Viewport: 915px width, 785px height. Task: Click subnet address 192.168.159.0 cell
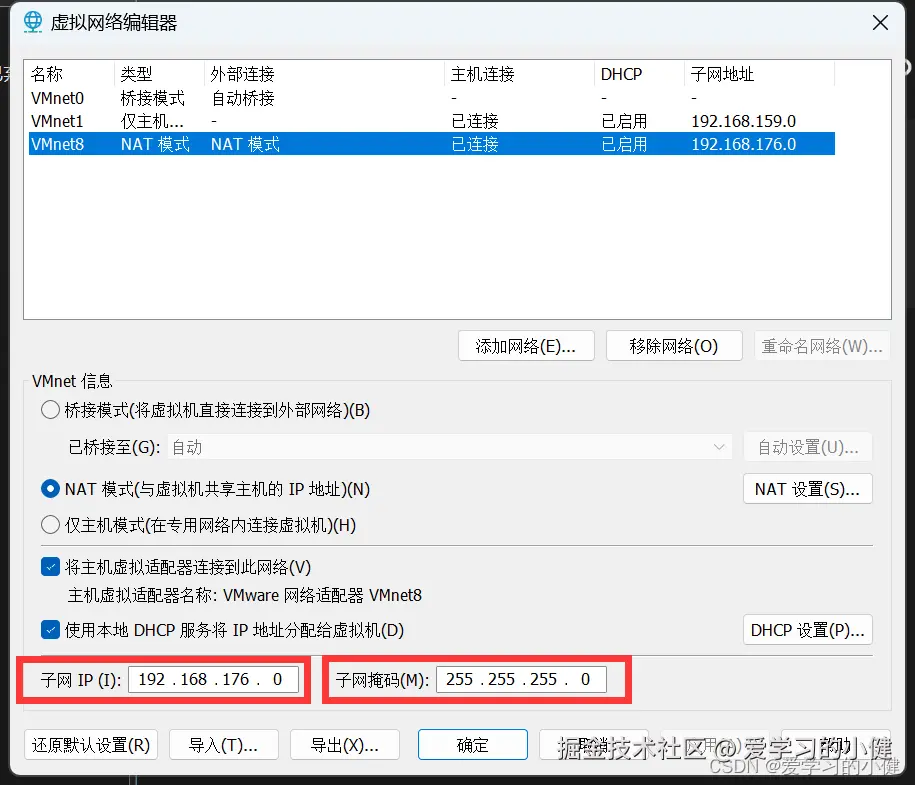(743, 121)
